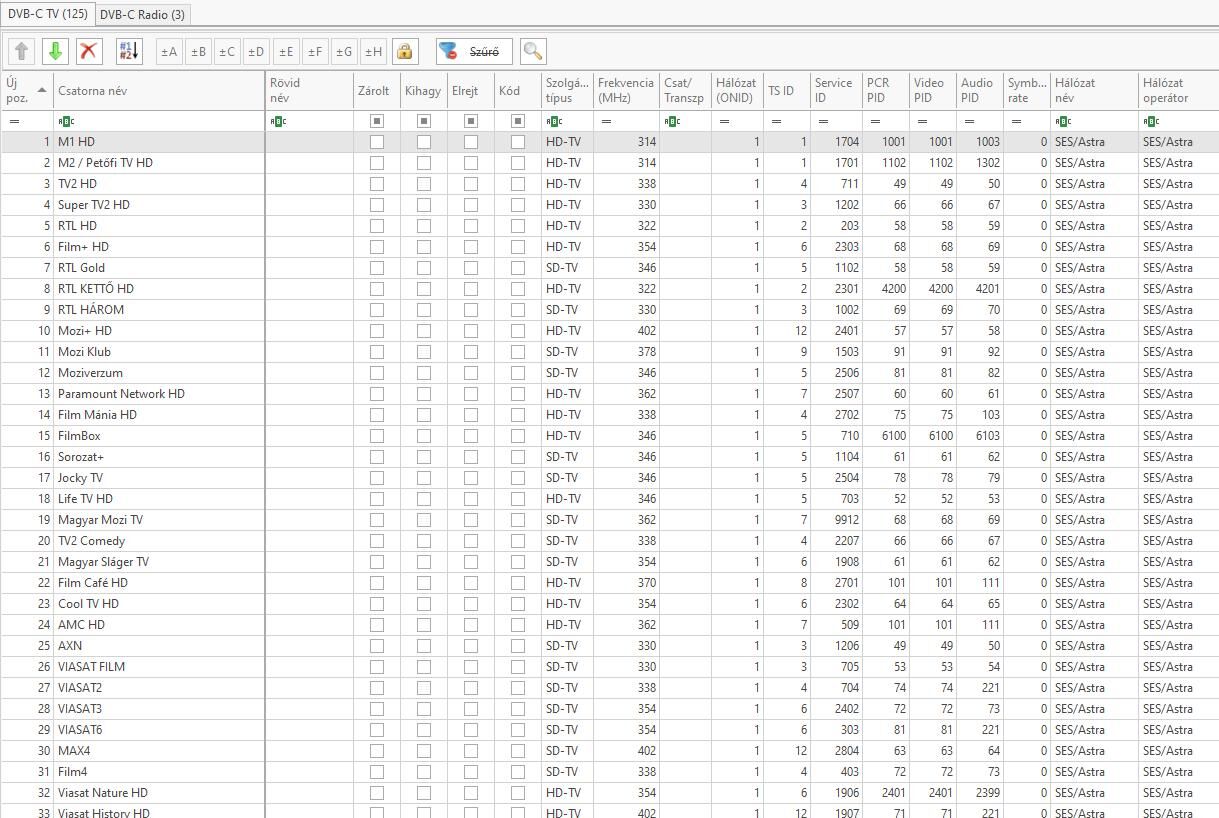This screenshot has width=1219, height=818.
Task: Click the red X delete channel icon
Action: tap(89, 51)
